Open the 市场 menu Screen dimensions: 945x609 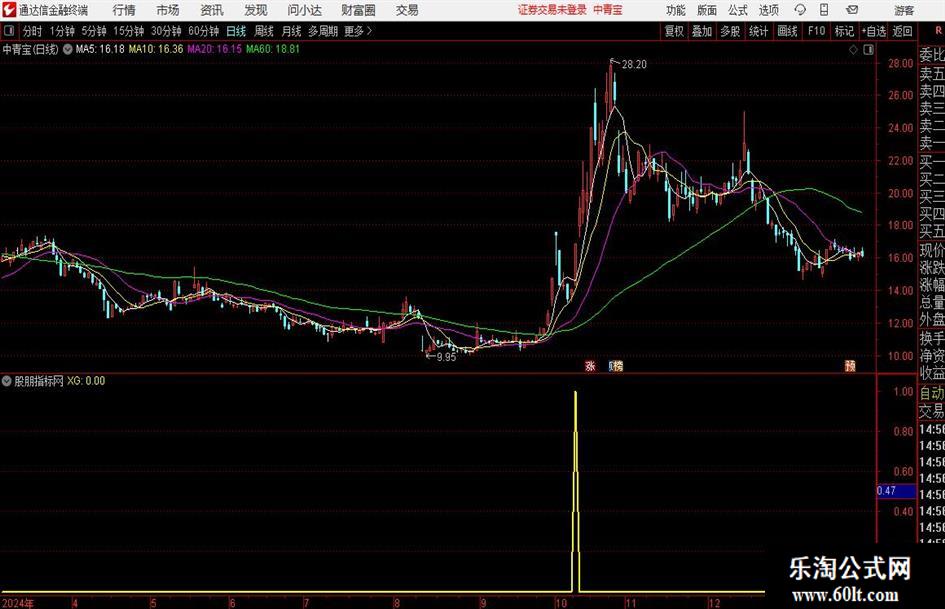pos(168,10)
